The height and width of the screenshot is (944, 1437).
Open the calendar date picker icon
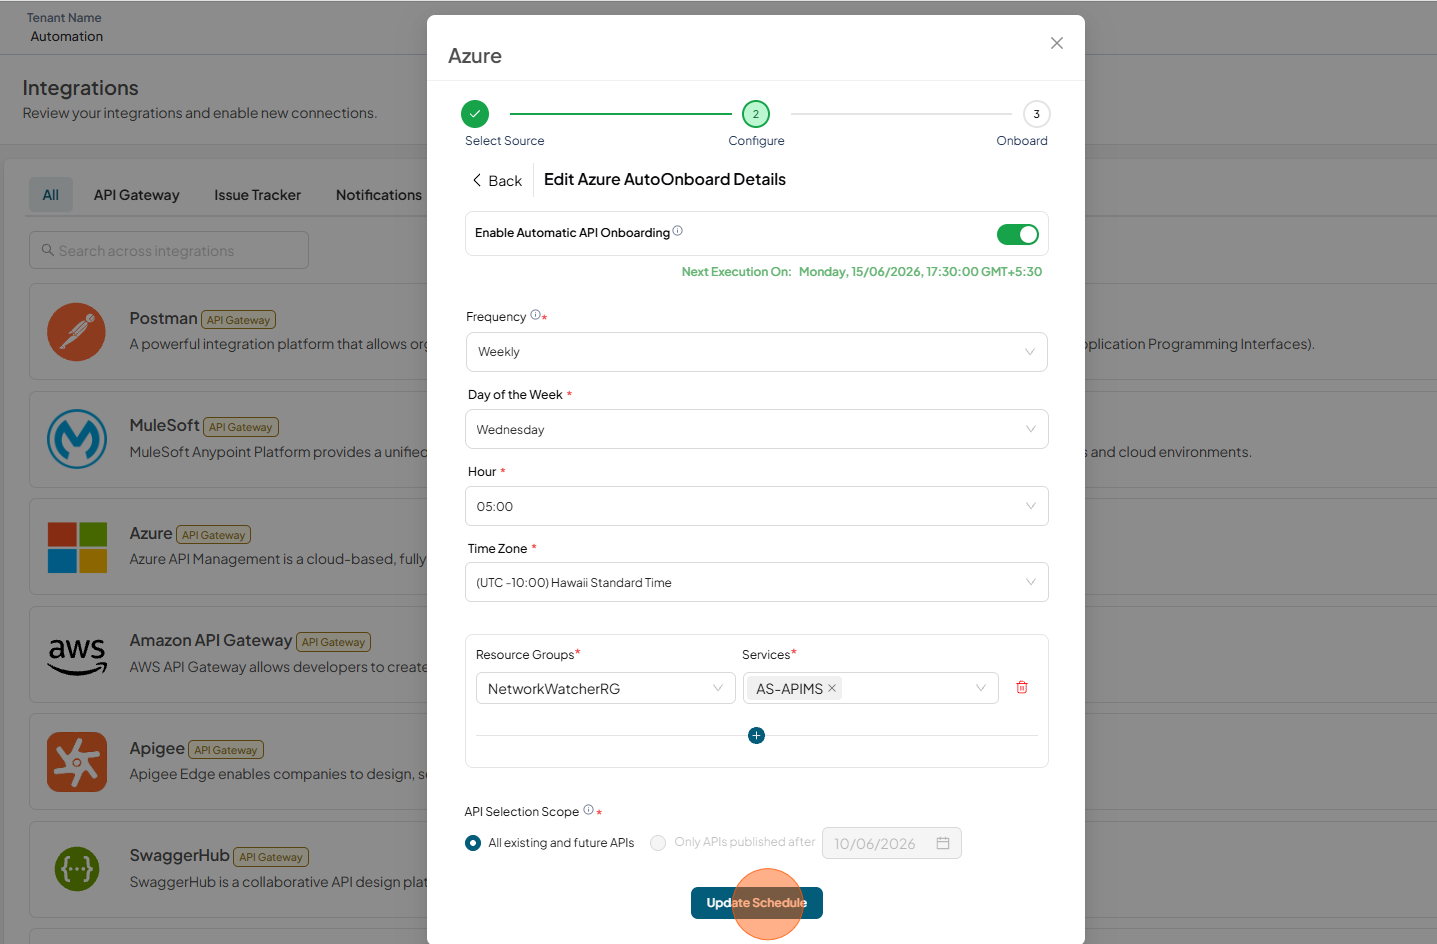(x=943, y=843)
